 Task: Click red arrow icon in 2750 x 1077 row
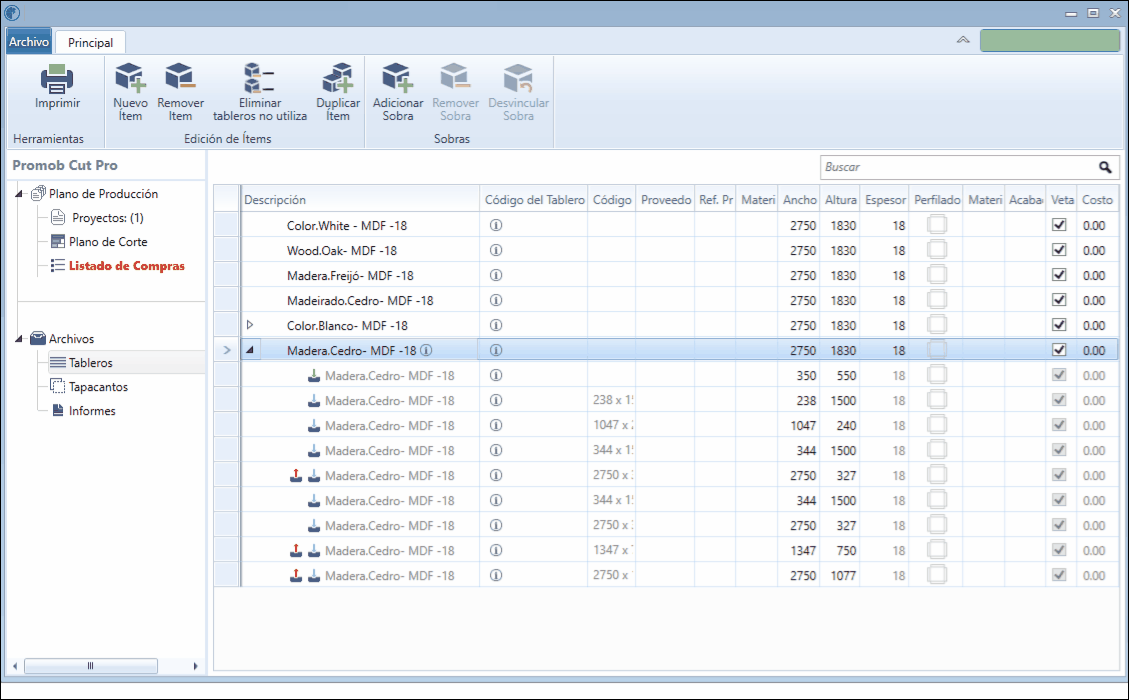[x=296, y=575]
